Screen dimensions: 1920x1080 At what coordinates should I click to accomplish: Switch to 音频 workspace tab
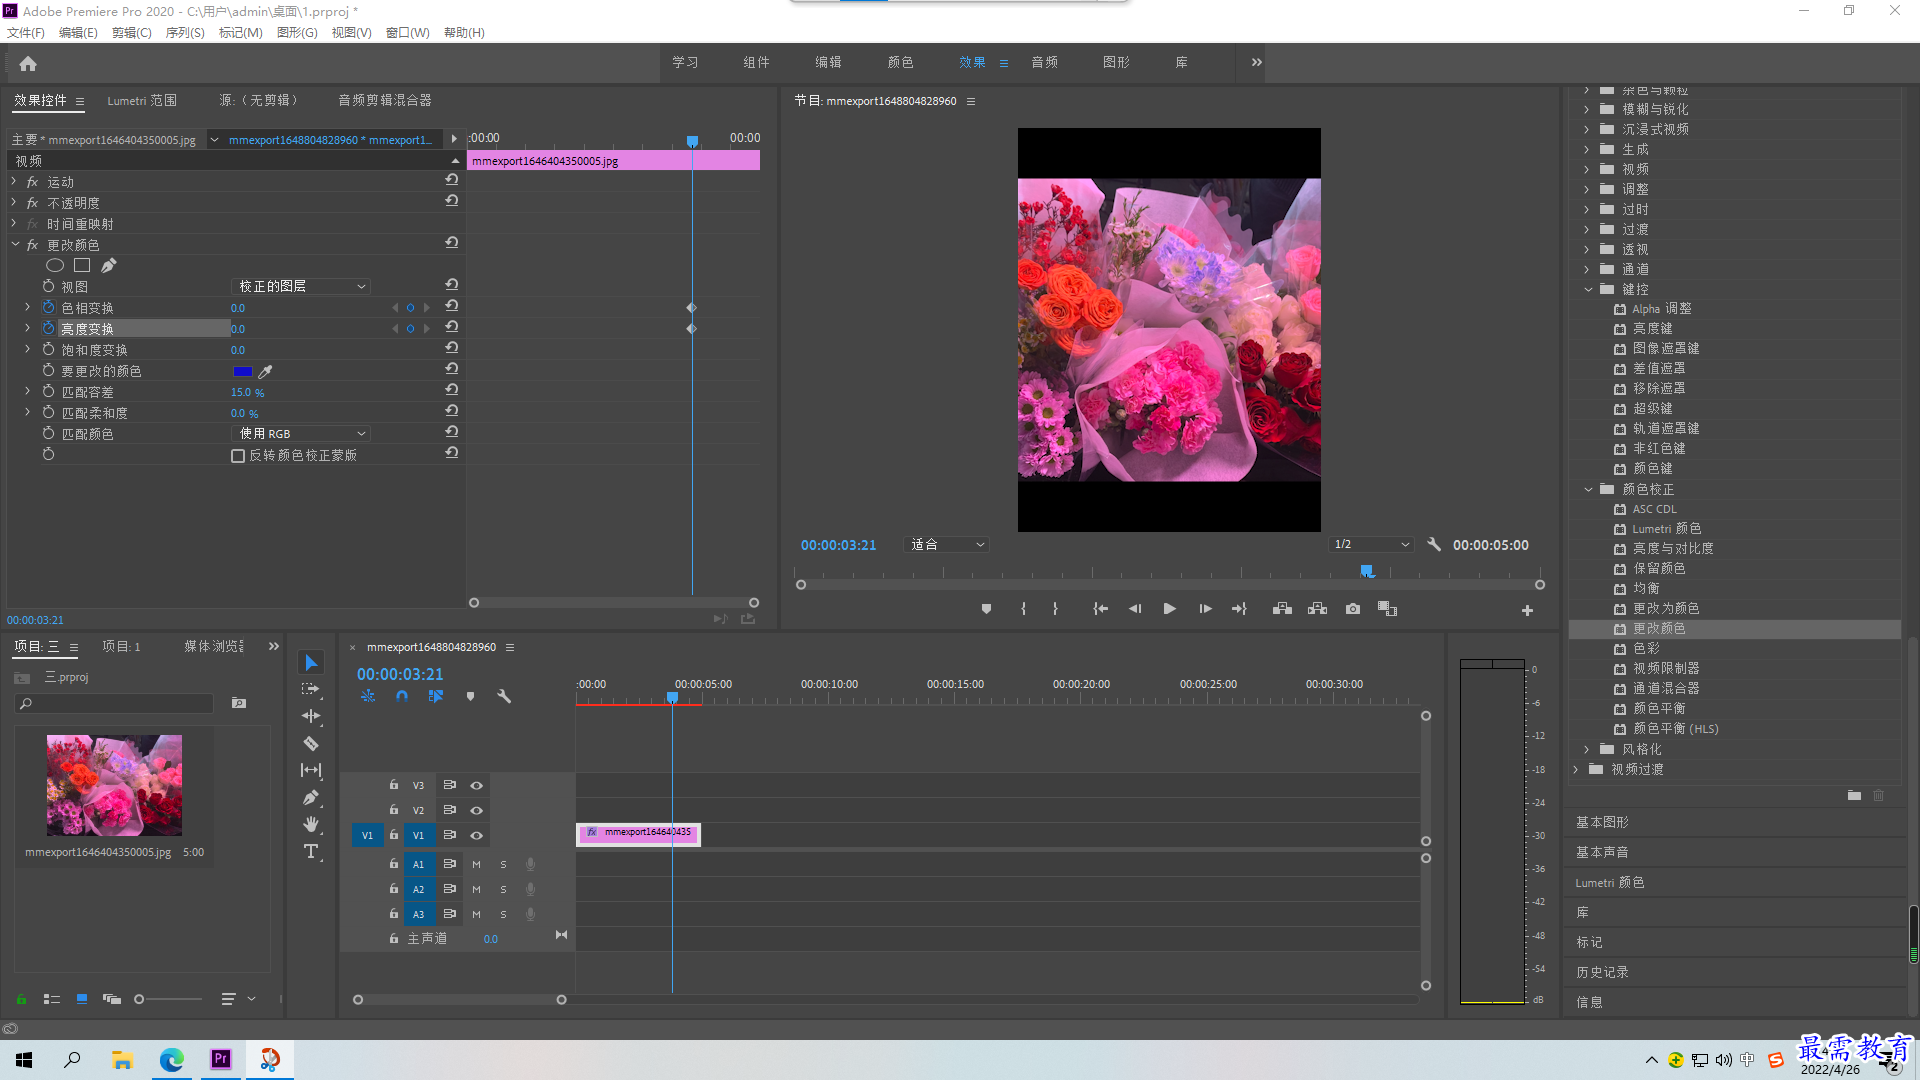[x=1044, y=62]
